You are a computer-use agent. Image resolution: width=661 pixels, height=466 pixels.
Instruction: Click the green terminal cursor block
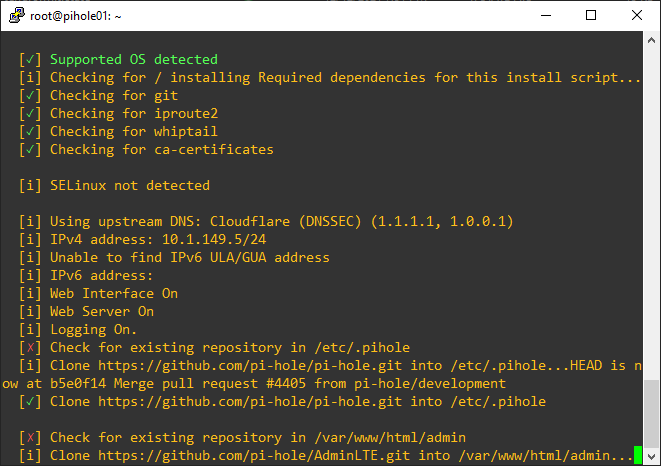pyautogui.click(x=638, y=456)
